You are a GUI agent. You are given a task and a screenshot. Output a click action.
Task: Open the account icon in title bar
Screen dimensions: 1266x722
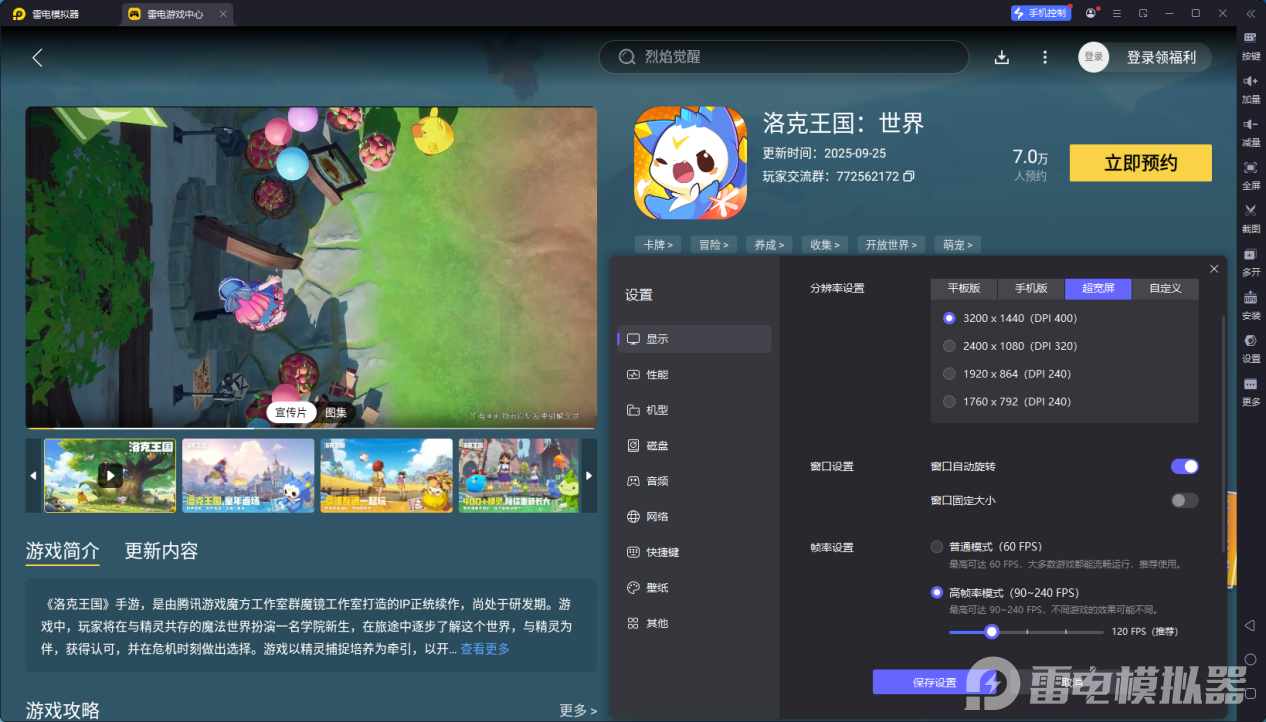point(1090,13)
